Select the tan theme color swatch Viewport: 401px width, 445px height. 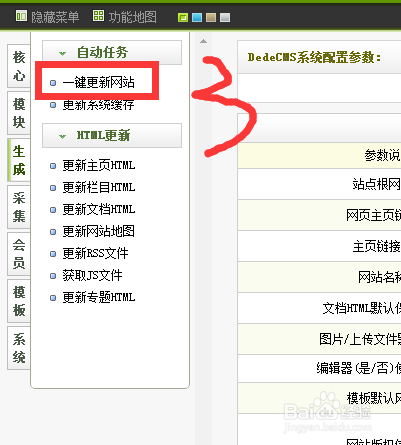[211, 17]
